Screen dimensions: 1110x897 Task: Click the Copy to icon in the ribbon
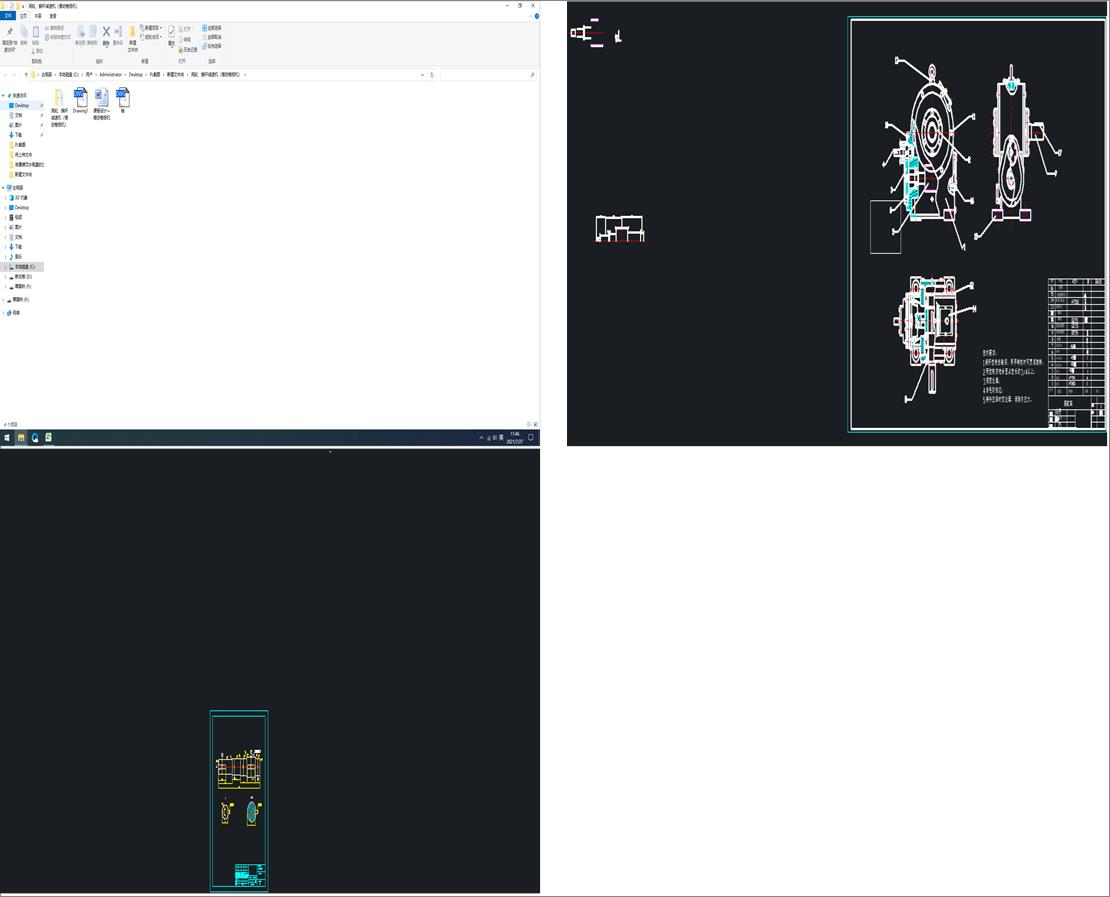(93, 32)
